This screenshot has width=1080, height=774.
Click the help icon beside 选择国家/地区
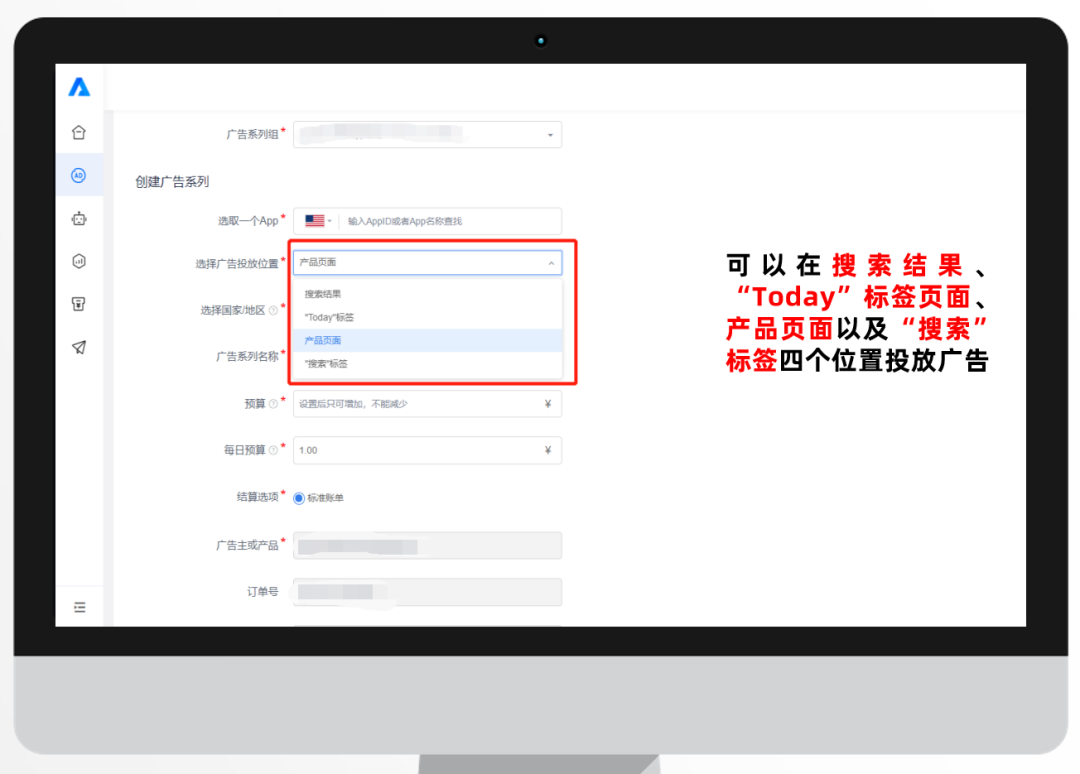[x=273, y=311]
